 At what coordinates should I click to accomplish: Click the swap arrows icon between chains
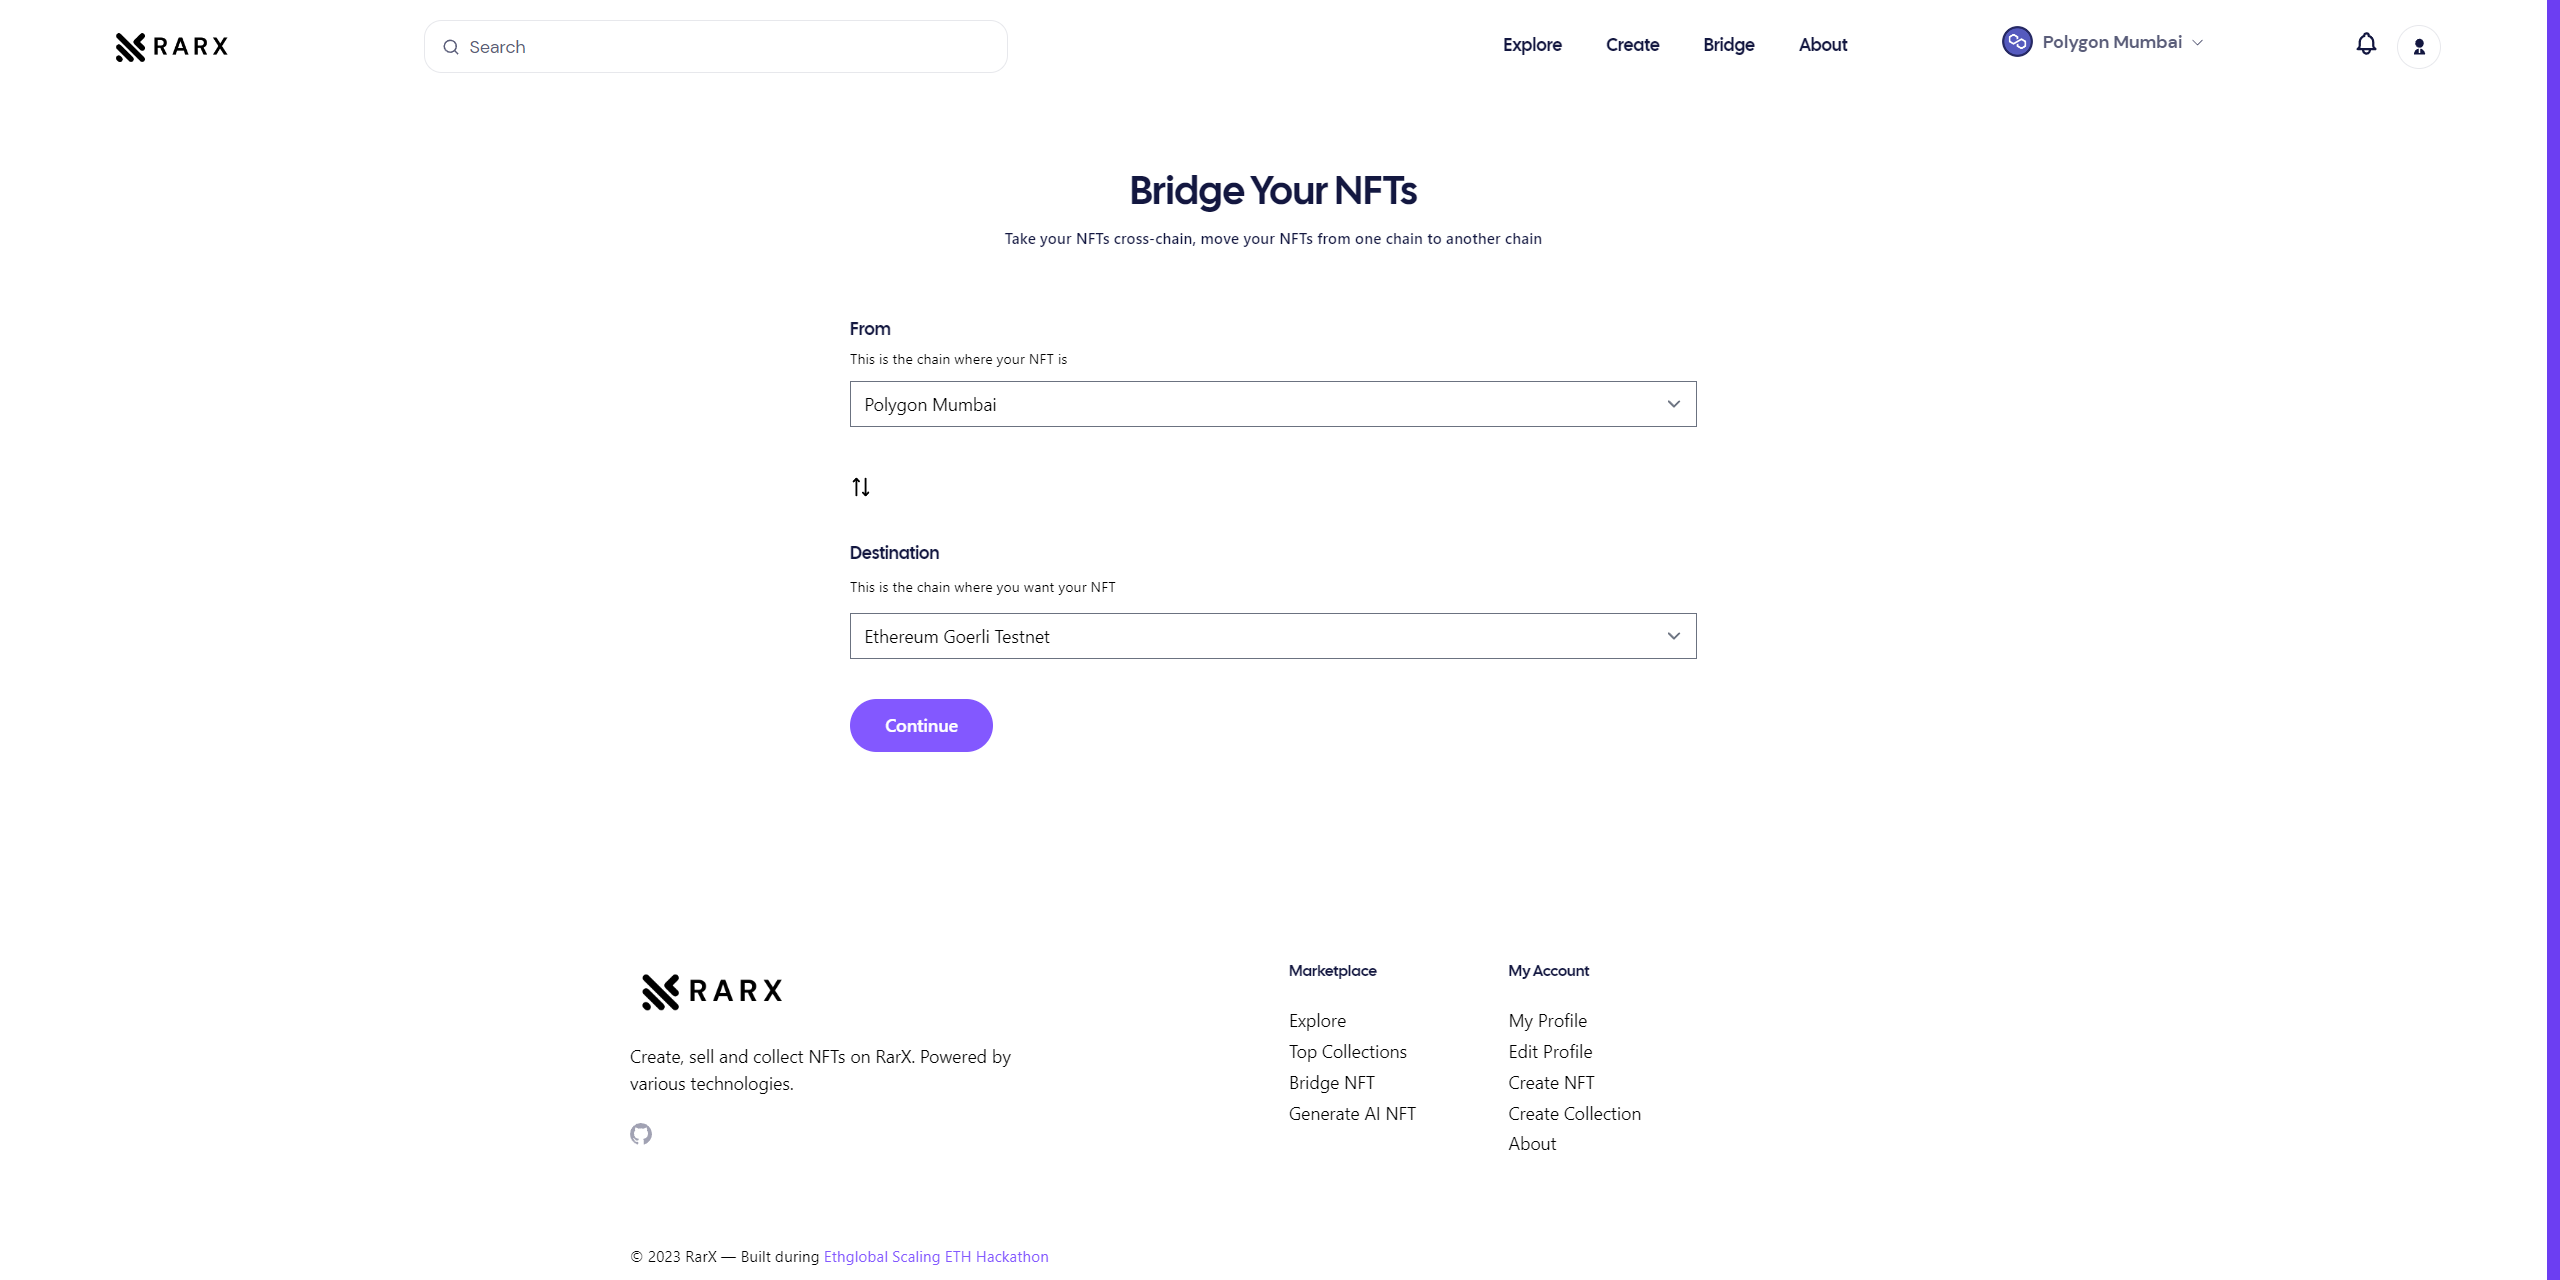860,487
